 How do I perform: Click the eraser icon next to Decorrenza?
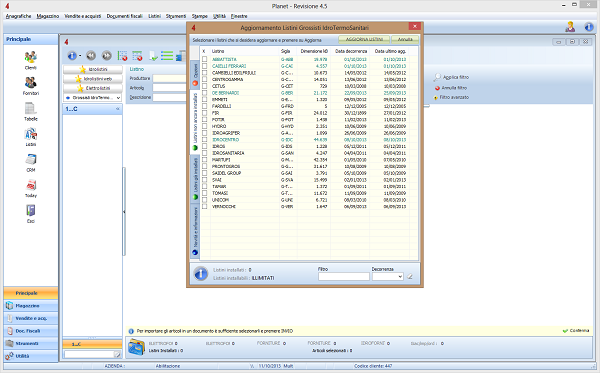(x=410, y=276)
